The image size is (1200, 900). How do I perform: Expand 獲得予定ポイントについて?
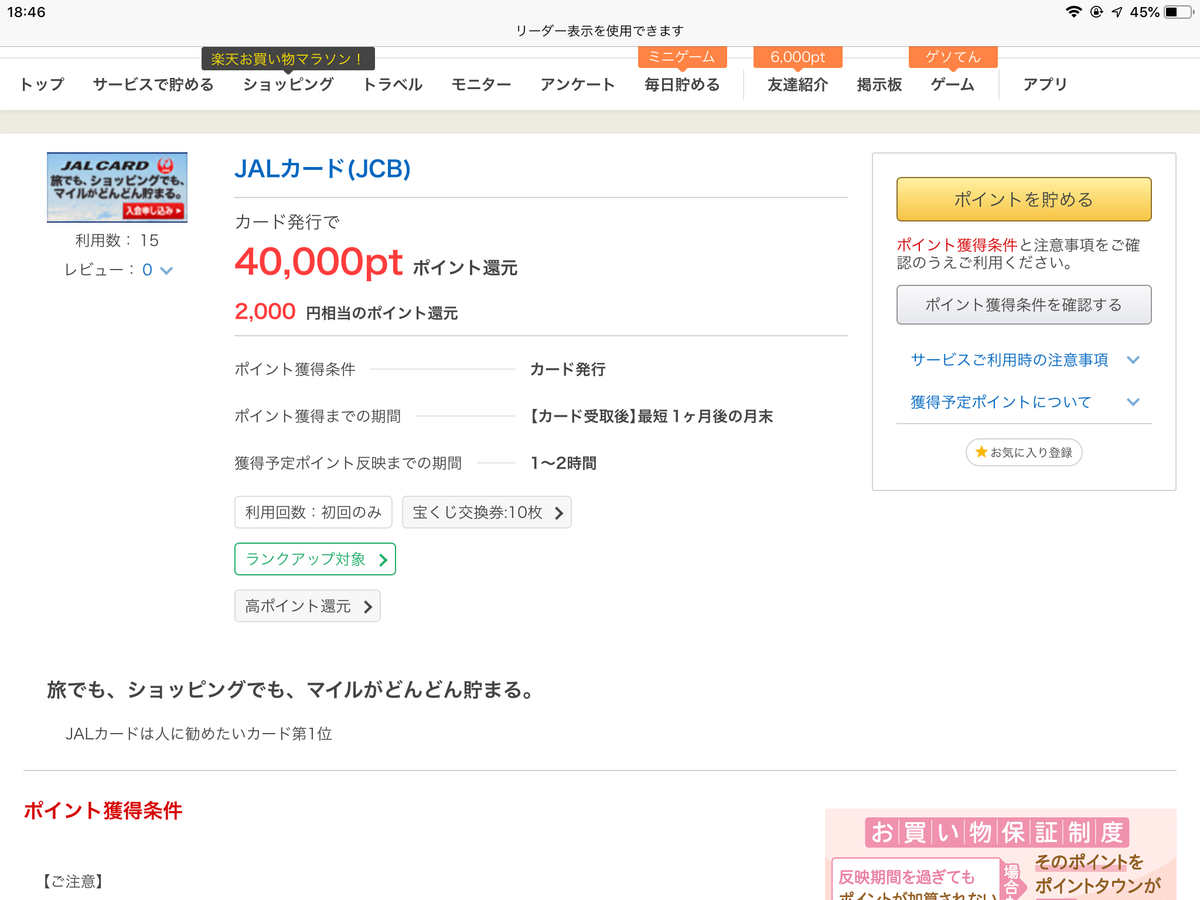pyautogui.click(x=1023, y=402)
